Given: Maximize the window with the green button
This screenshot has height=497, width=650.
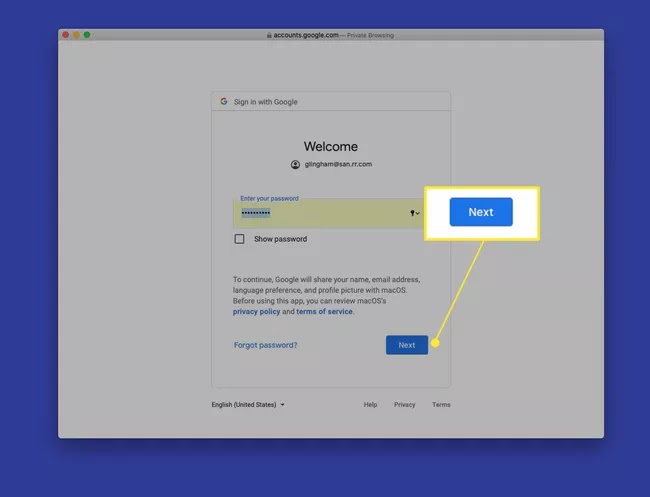Looking at the screenshot, I should pyautogui.click(x=87, y=35).
